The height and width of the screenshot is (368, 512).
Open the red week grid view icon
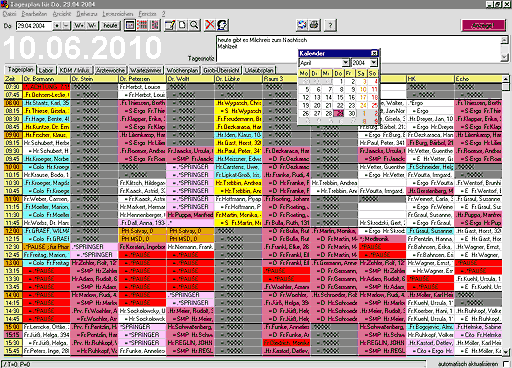[142, 25]
